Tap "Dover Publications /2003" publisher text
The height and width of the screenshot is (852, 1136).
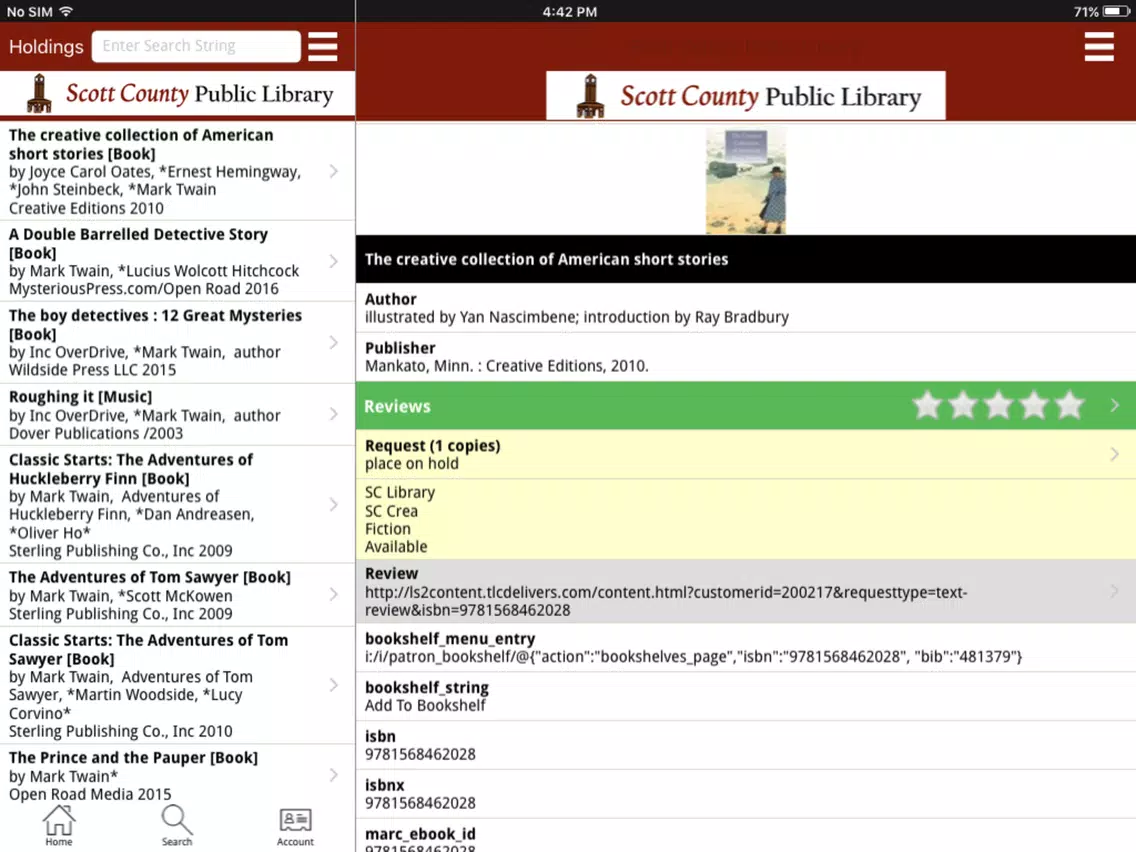pyautogui.click(x=96, y=433)
